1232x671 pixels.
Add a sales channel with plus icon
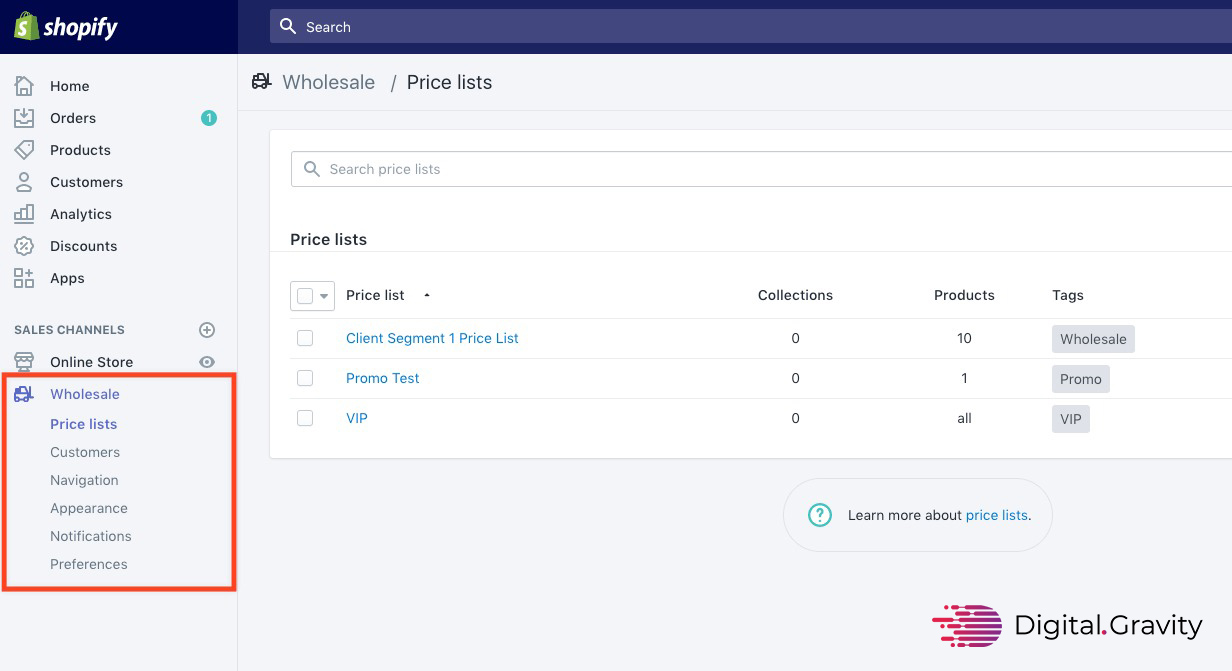207,330
